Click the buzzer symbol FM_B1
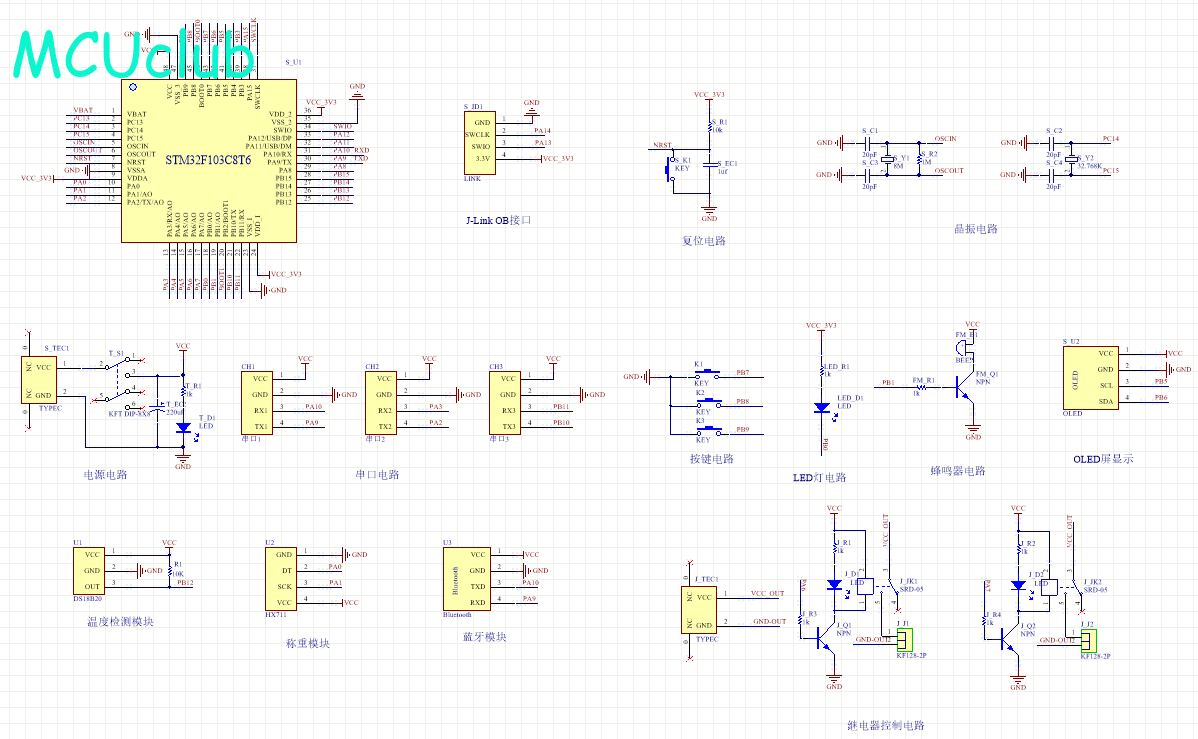 [x=965, y=345]
